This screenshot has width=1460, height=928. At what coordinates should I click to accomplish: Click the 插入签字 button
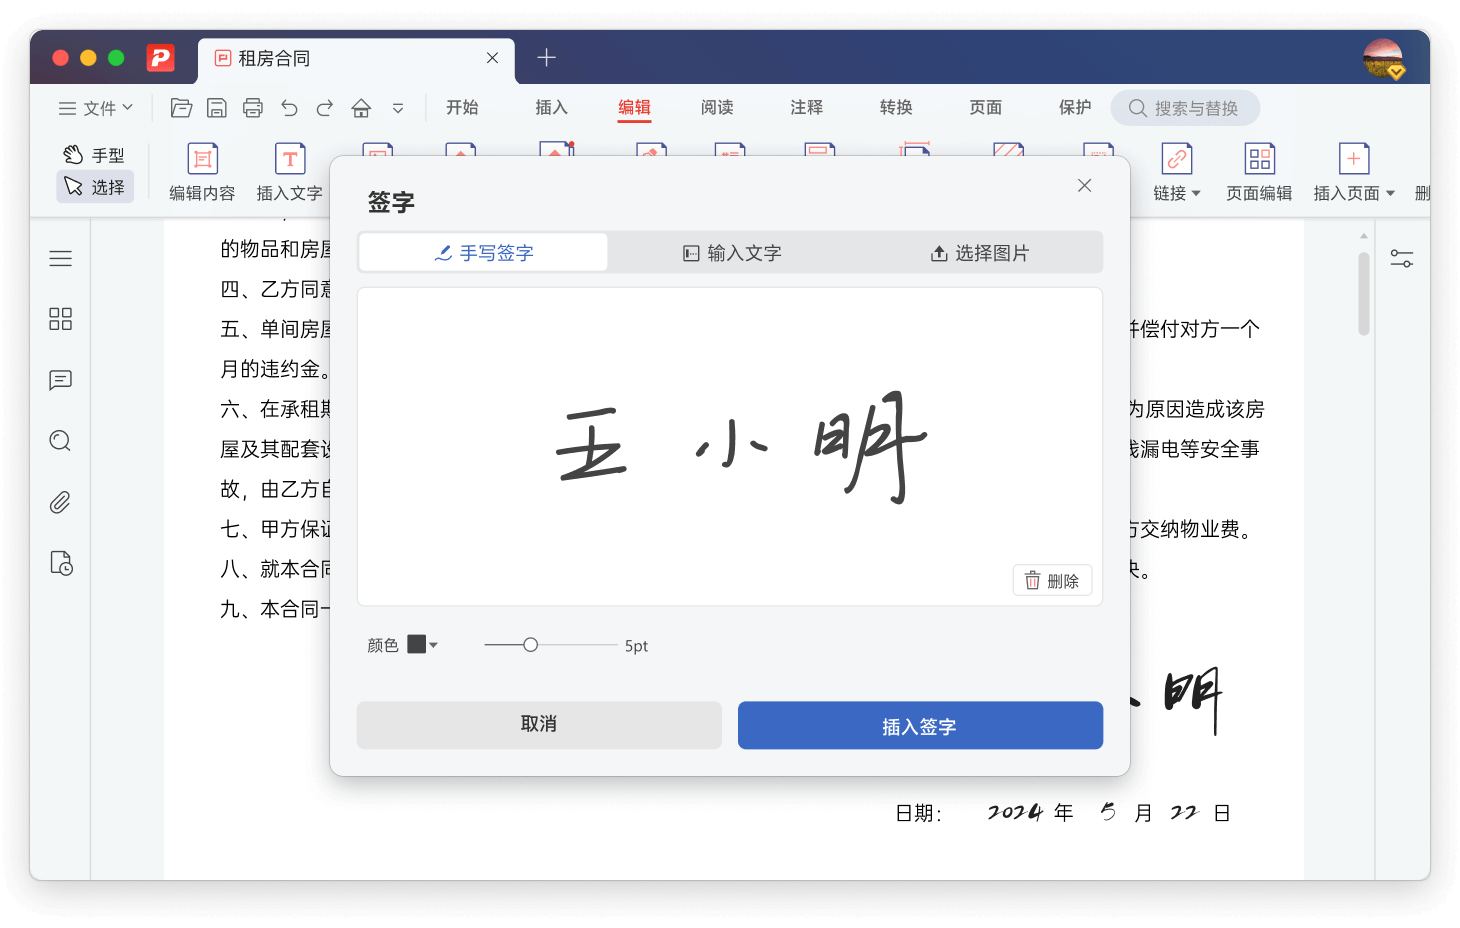[x=920, y=725]
